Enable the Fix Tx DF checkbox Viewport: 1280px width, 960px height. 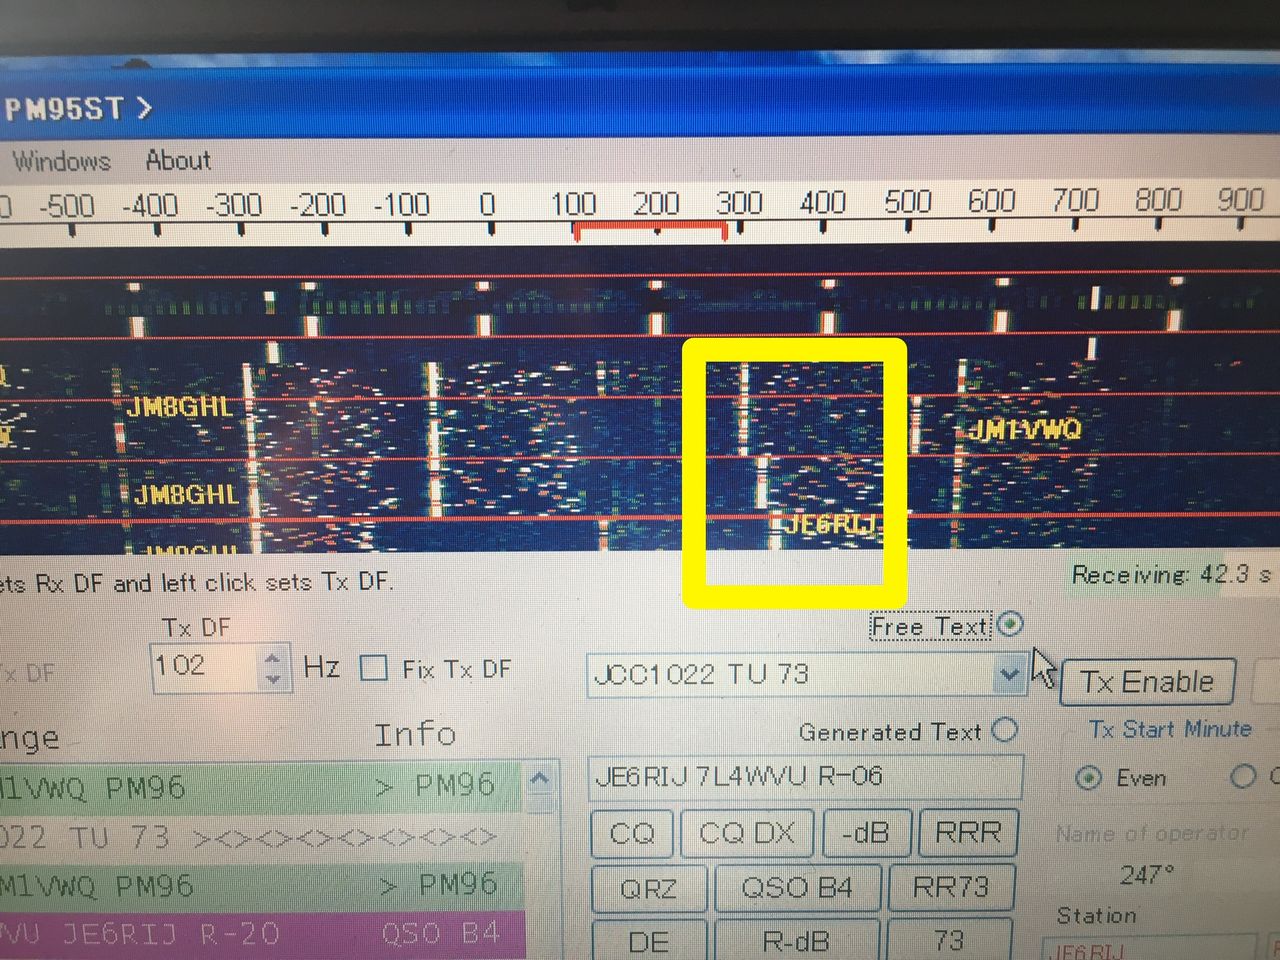click(x=374, y=668)
